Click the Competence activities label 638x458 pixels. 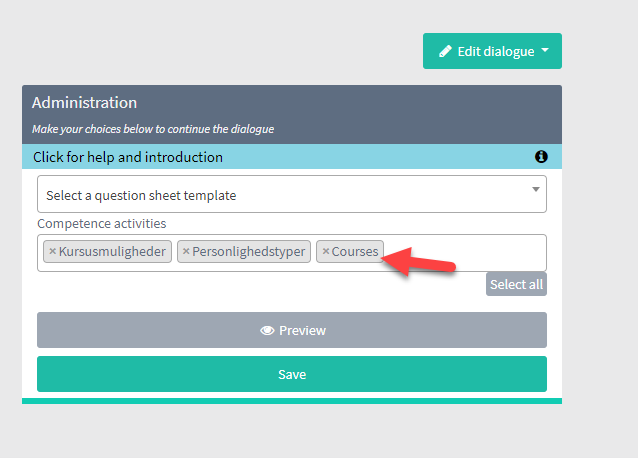click(x=102, y=223)
